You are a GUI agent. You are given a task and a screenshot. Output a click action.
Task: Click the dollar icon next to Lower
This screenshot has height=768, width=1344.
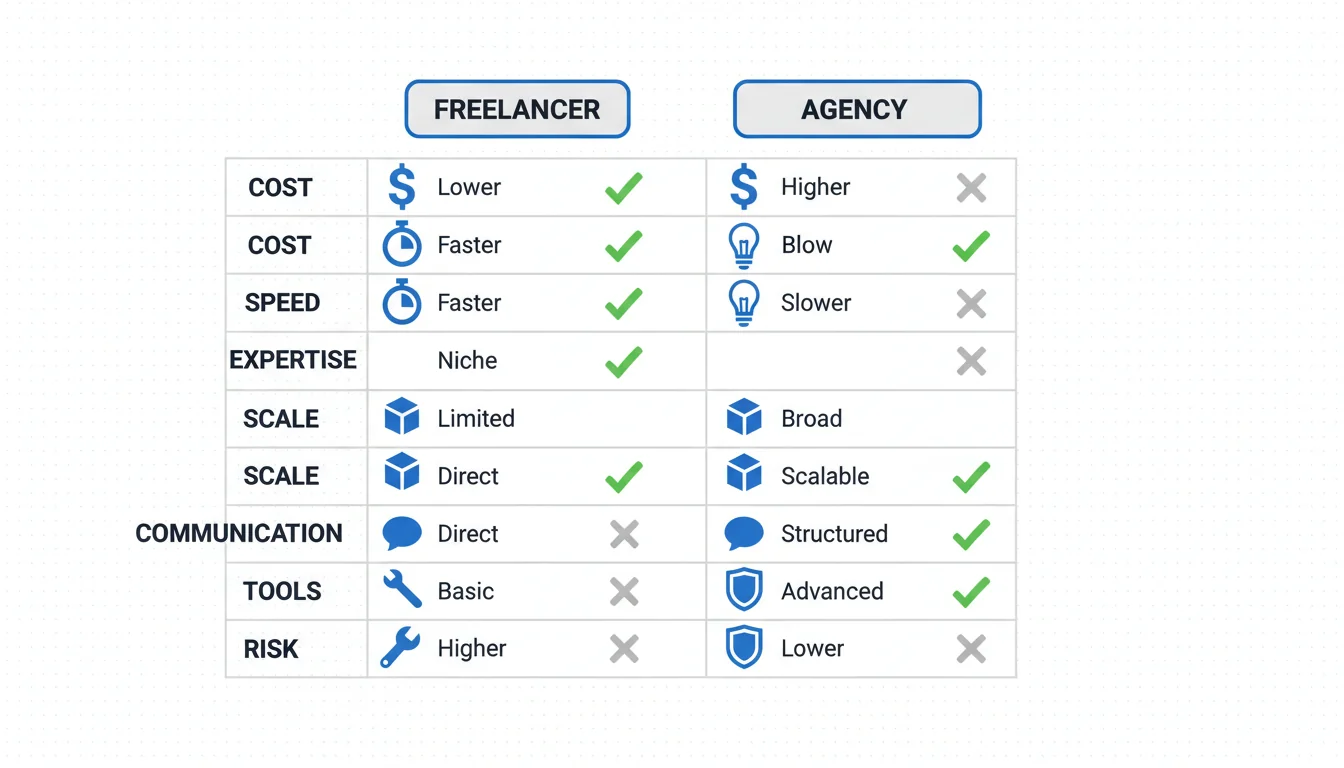[x=402, y=187]
